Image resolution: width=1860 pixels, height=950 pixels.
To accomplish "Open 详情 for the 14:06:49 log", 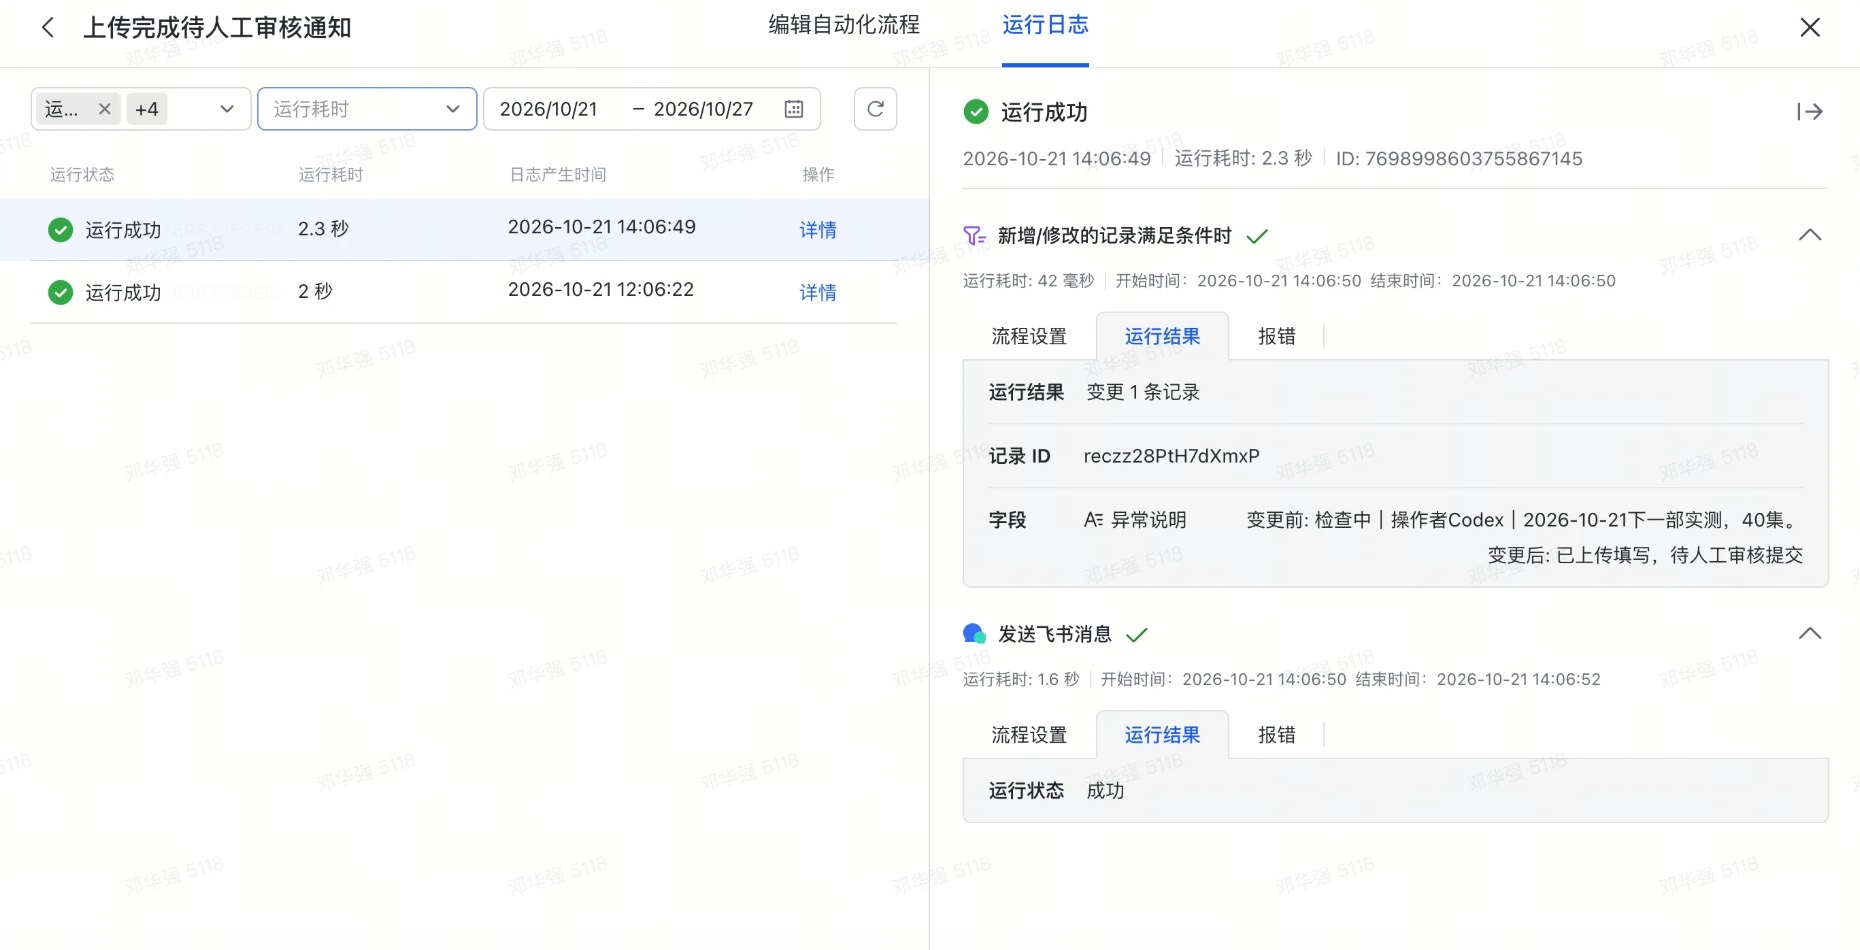I will pos(817,230).
